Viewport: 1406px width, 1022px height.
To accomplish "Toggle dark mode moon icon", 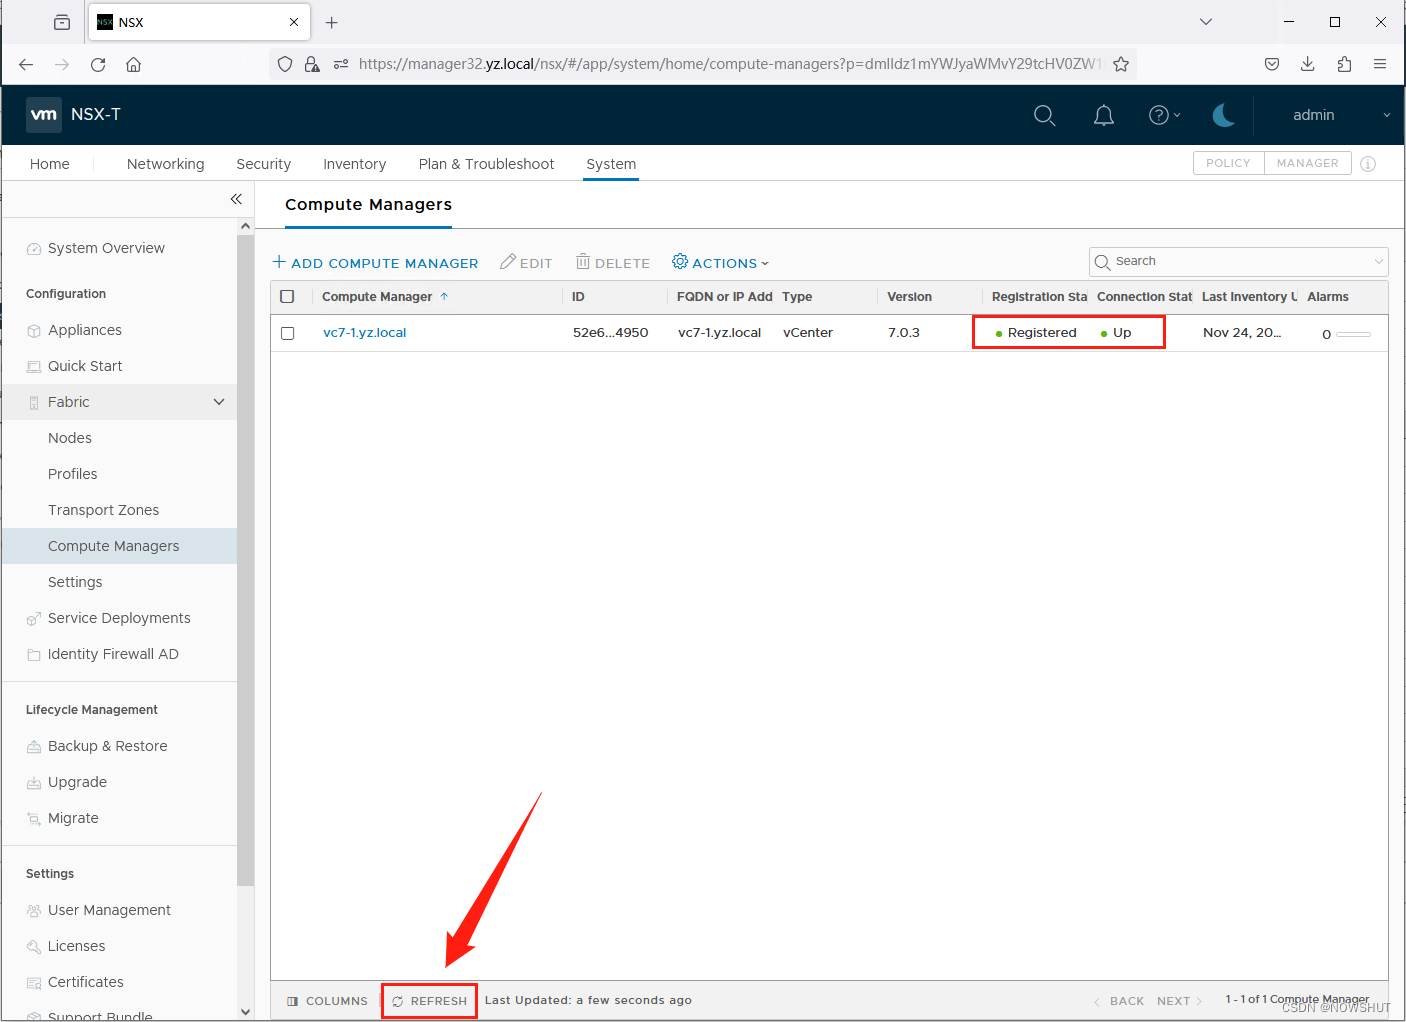I will [1223, 115].
